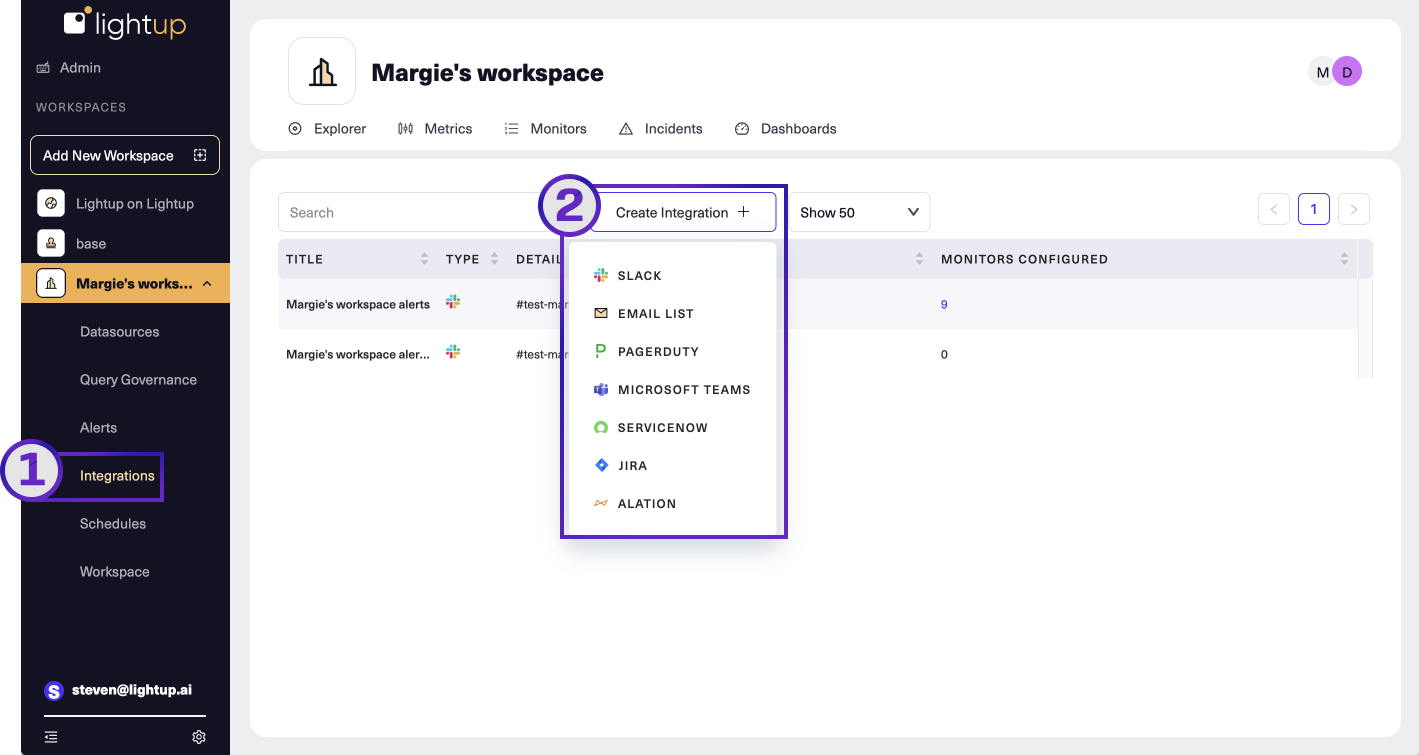Sort by TITLE column arrows
The width and height of the screenshot is (1419, 755).
pos(425,259)
